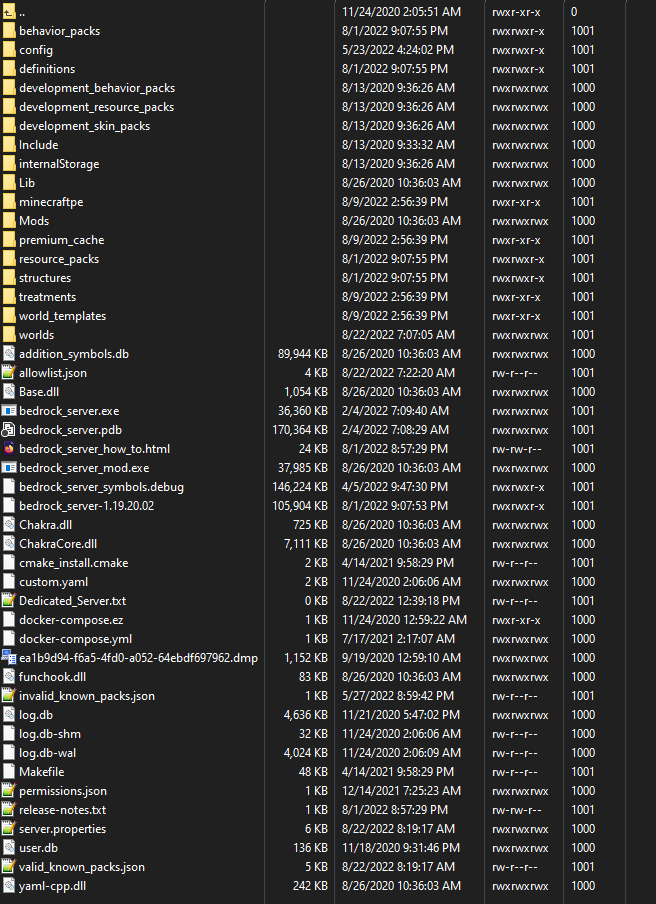
Task: Click the bedrock_server_how_to.html Firefox icon
Action: 9,449
